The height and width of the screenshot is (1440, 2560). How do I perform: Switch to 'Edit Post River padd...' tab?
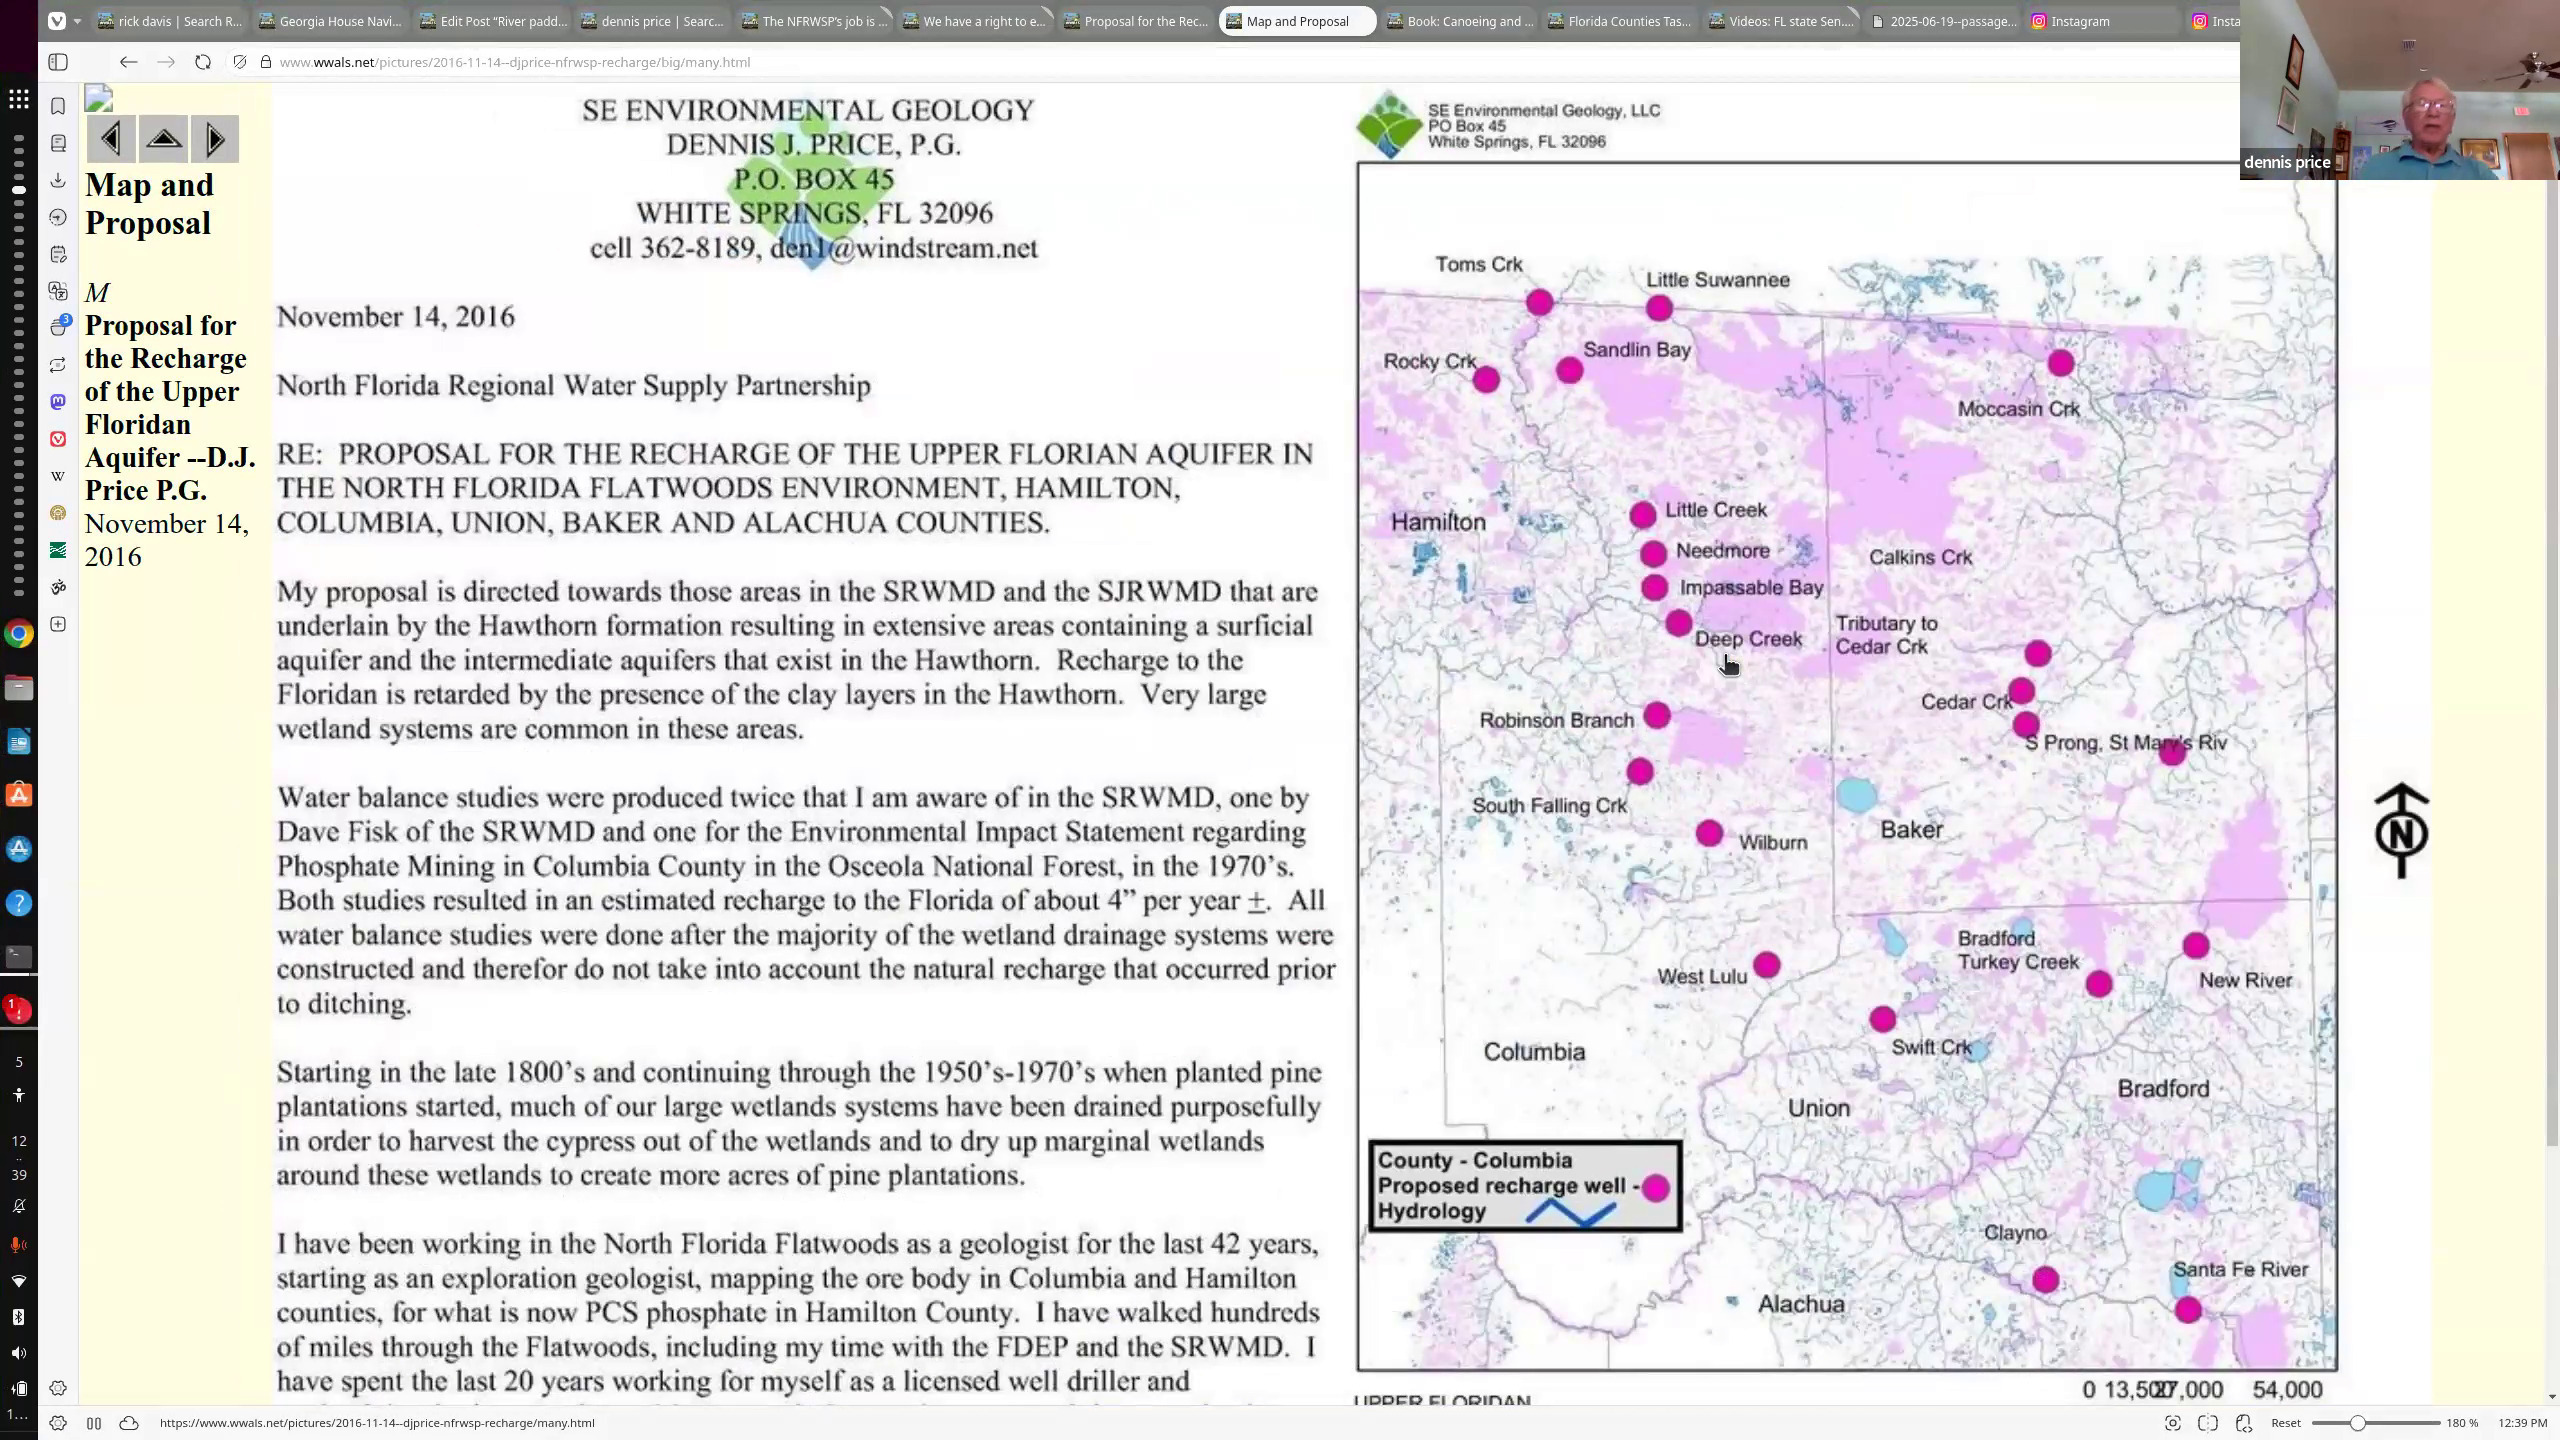point(492,21)
